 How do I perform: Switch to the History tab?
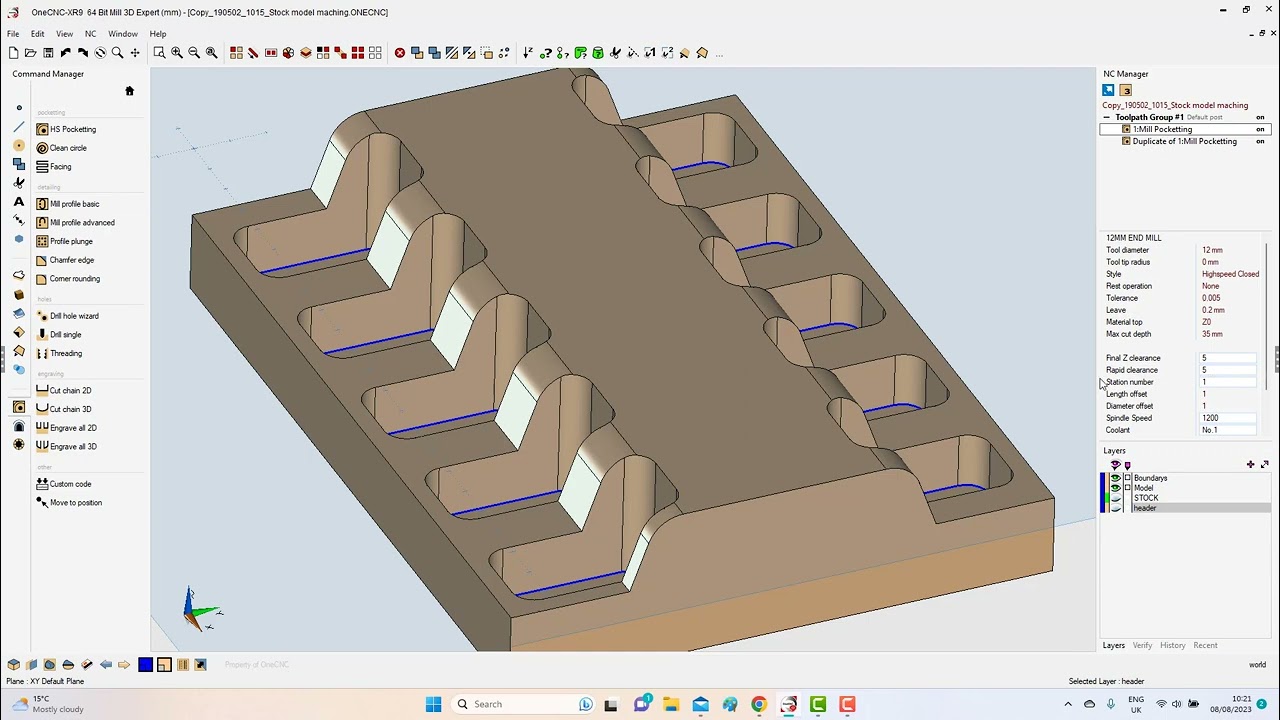click(x=1173, y=645)
